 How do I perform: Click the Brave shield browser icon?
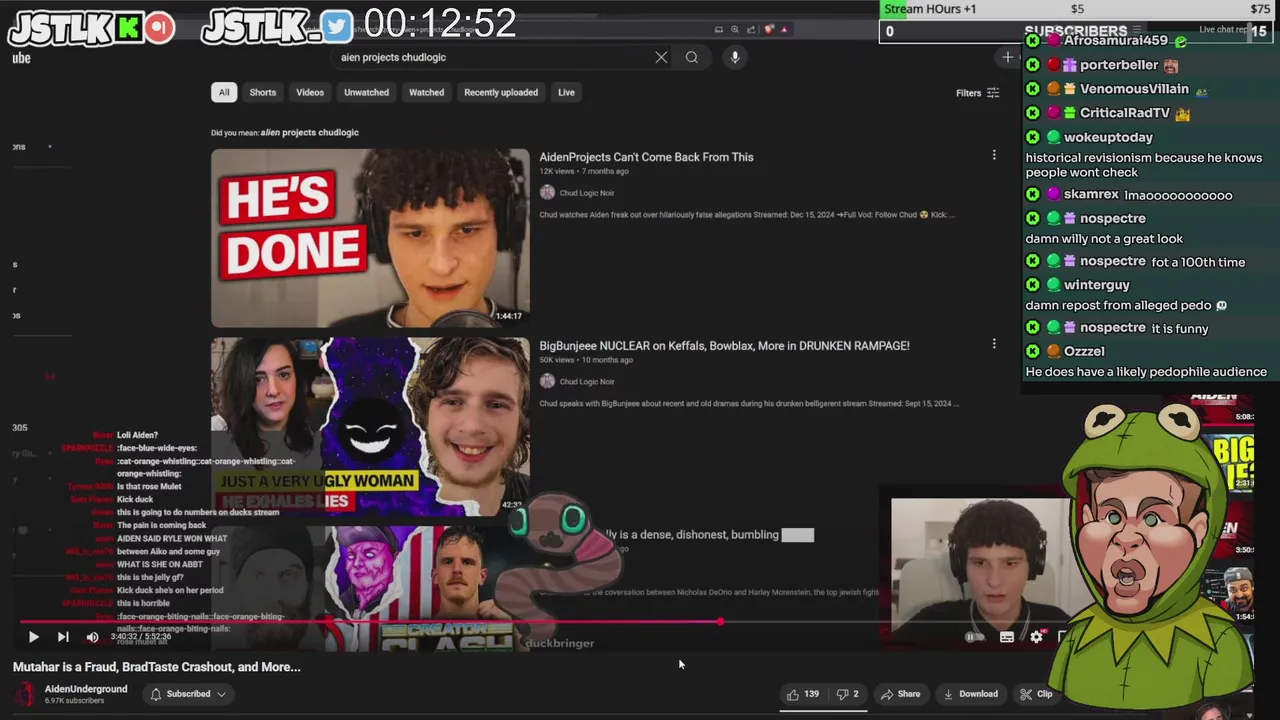pyautogui.click(x=768, y=30)
